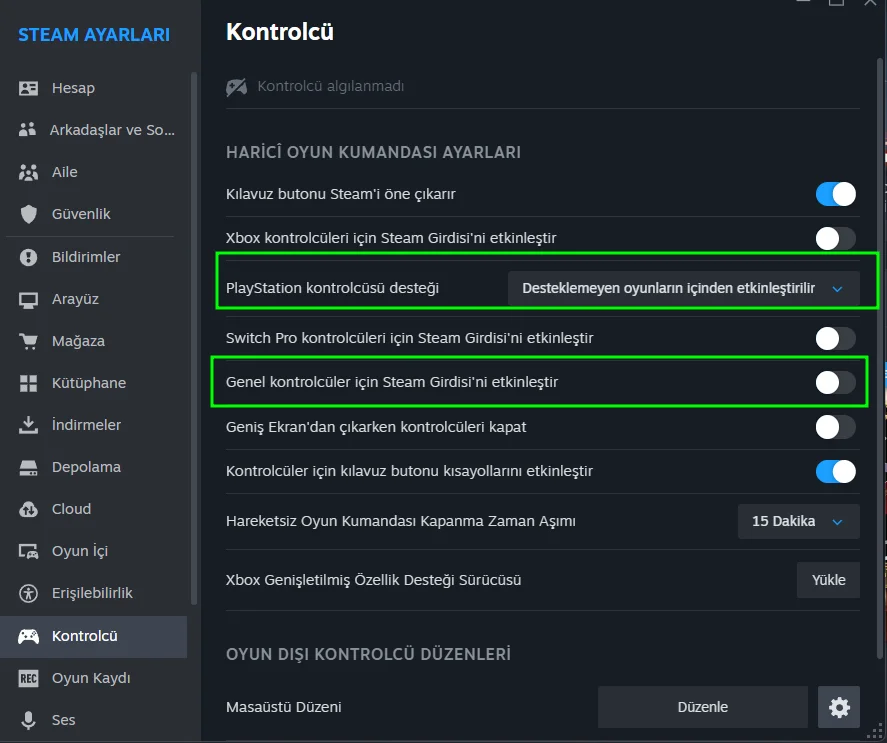Open Masaüstü Düzeni gear settings
Image resolution: width=887 pixels, height=743 pixels.
839,707
